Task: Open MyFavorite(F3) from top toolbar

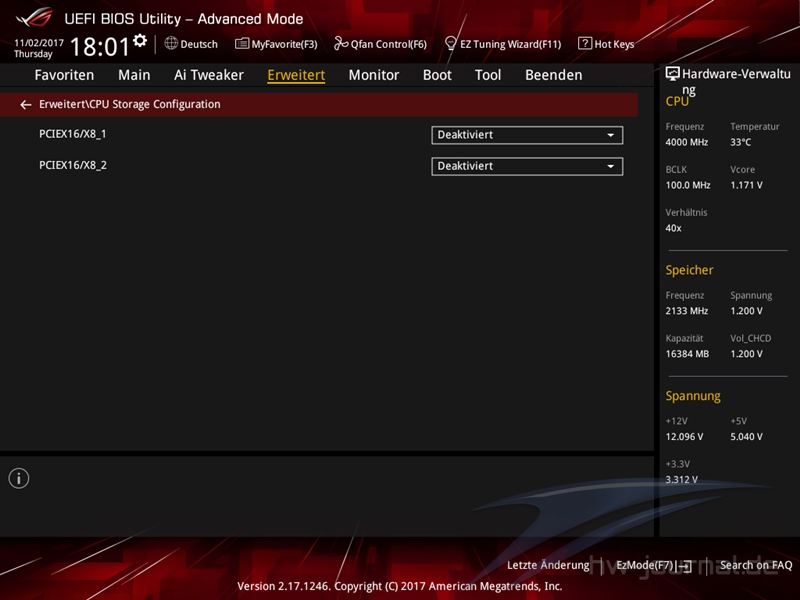Action: [276, 44]
